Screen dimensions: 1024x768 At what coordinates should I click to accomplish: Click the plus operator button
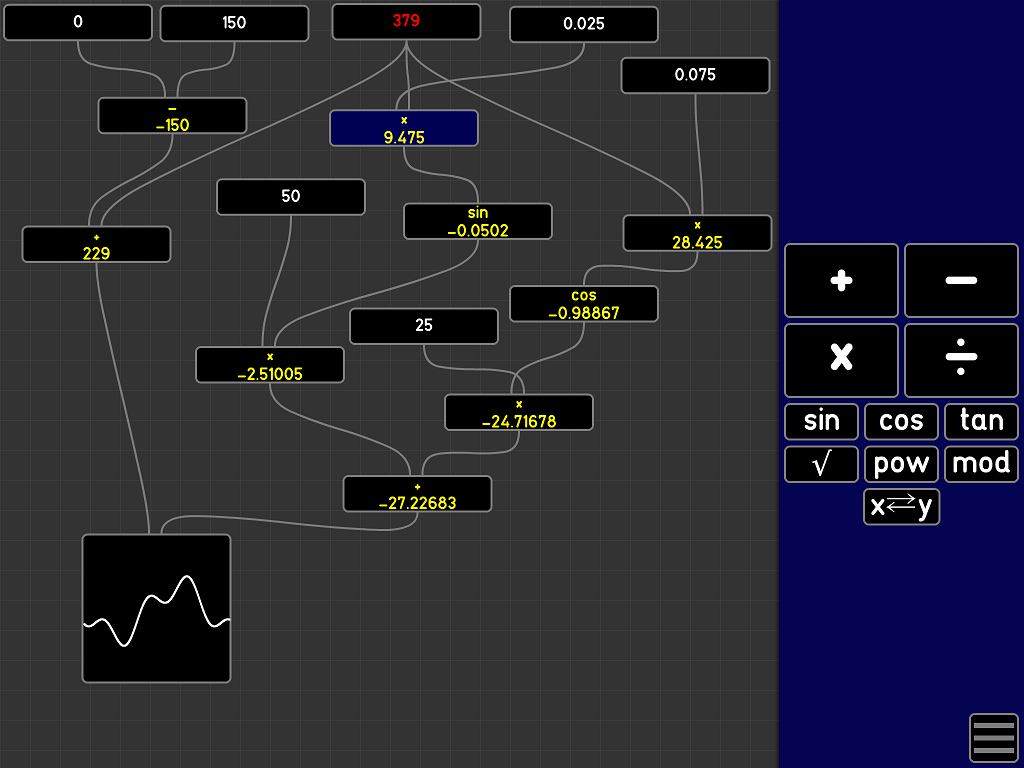pos(841,280)
